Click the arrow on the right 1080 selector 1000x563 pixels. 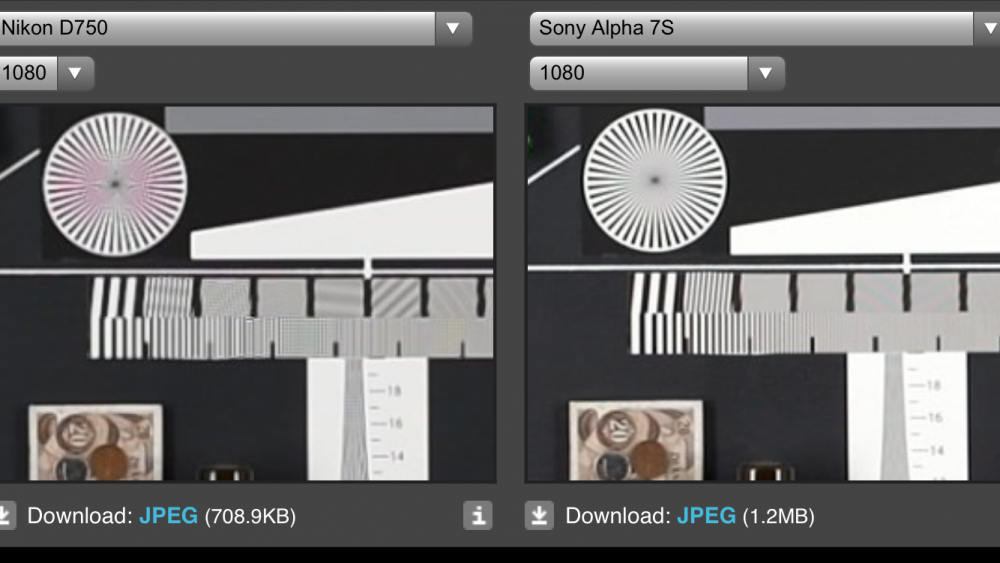pyautogui.click(x=765, y=73)
